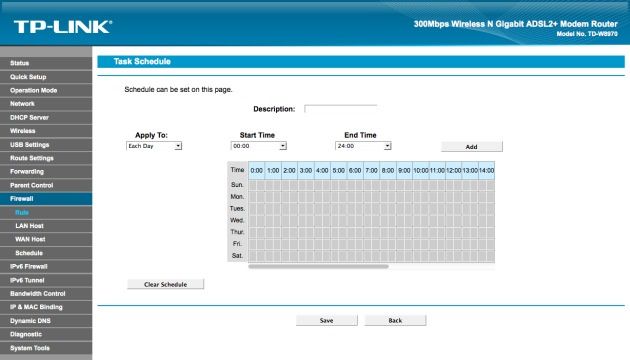Click the Save button

[x=327, y=320]
